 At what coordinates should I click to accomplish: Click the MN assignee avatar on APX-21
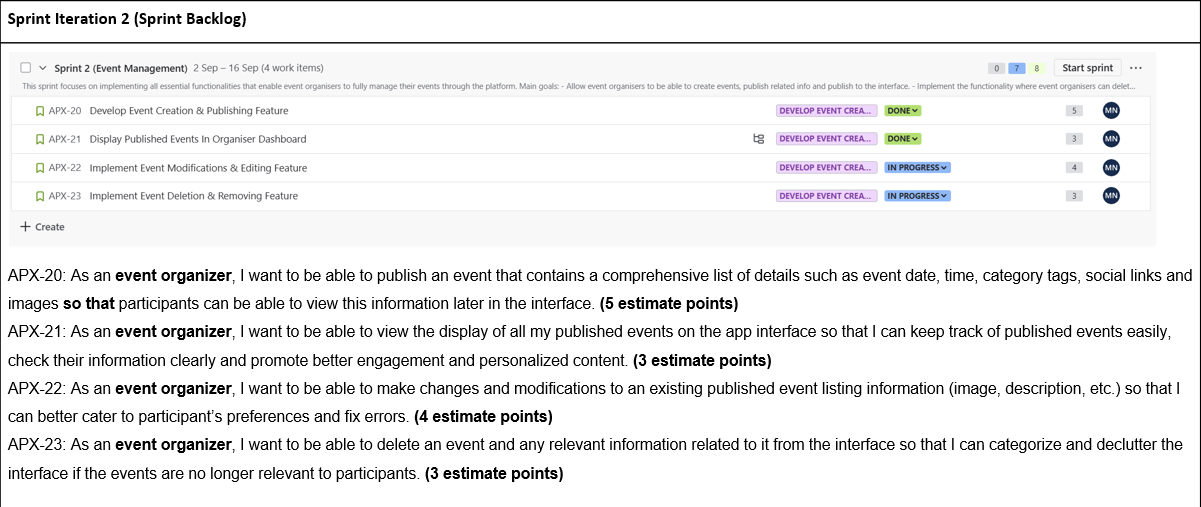point(1111,139)
